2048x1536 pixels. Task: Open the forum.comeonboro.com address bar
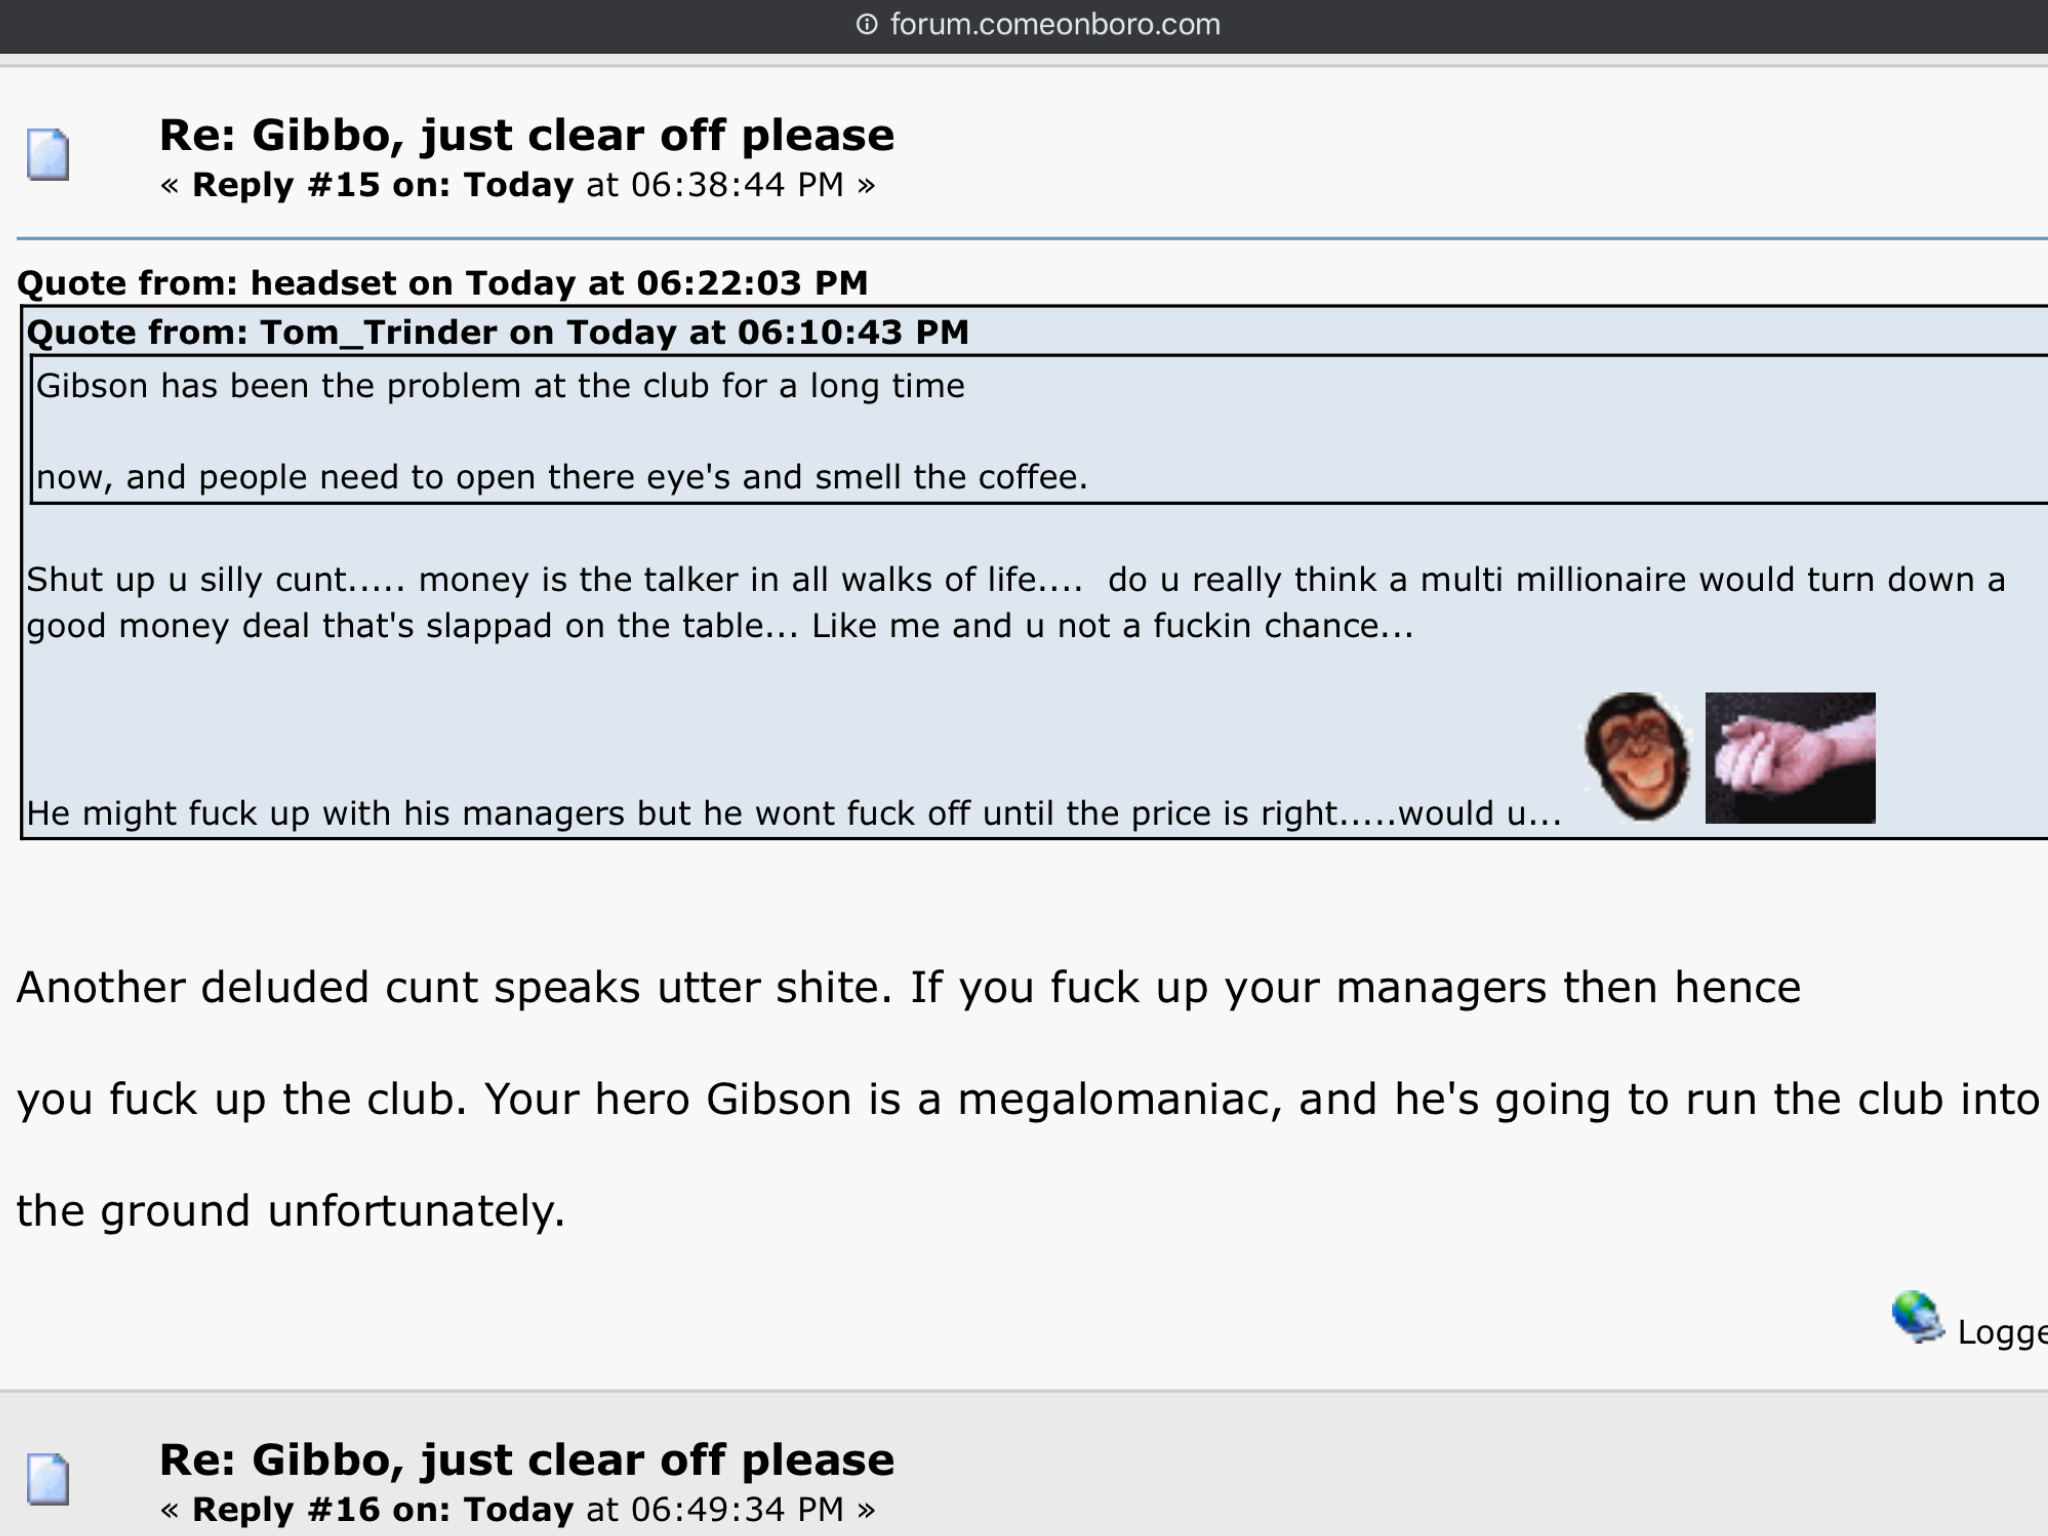pyautogui.click(x=1040, y=25)
